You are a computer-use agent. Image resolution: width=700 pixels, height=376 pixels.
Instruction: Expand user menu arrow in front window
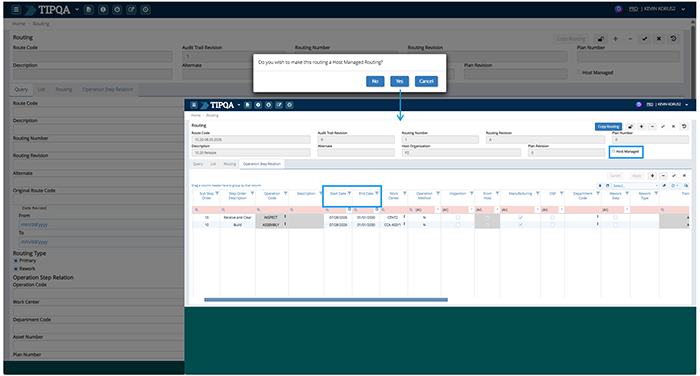tap(687, 105)
